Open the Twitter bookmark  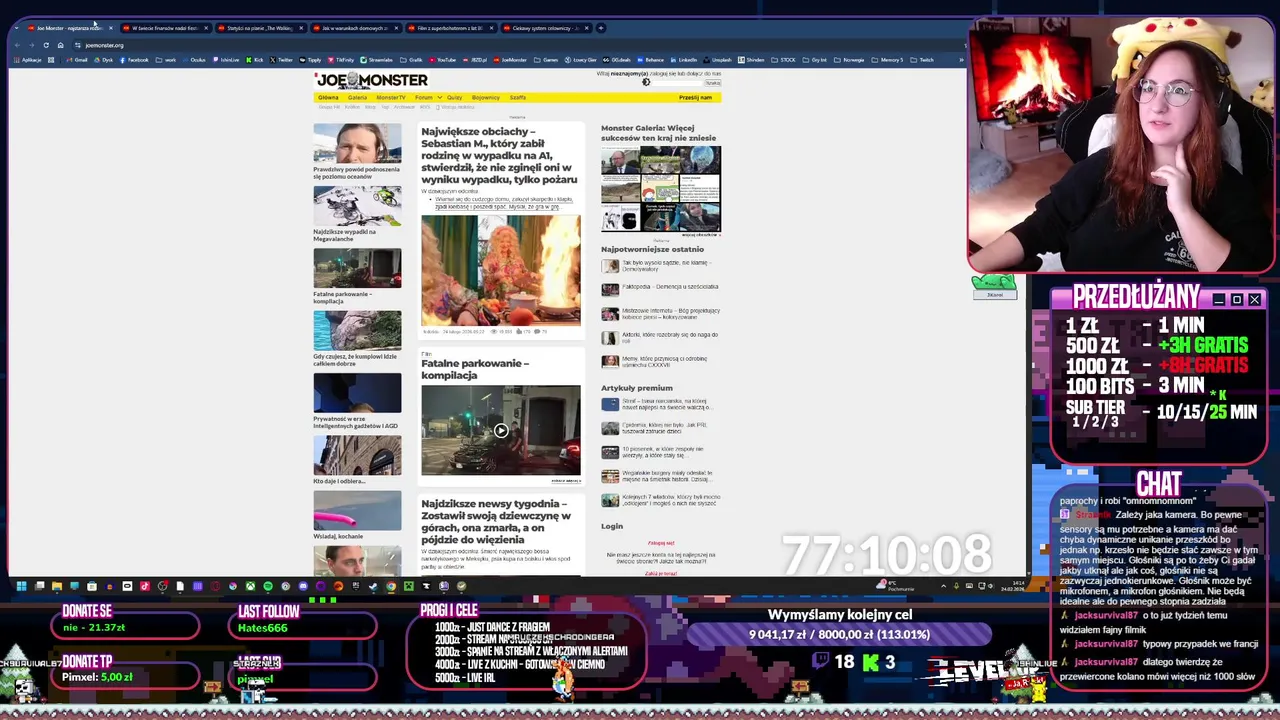pos(281,60)
